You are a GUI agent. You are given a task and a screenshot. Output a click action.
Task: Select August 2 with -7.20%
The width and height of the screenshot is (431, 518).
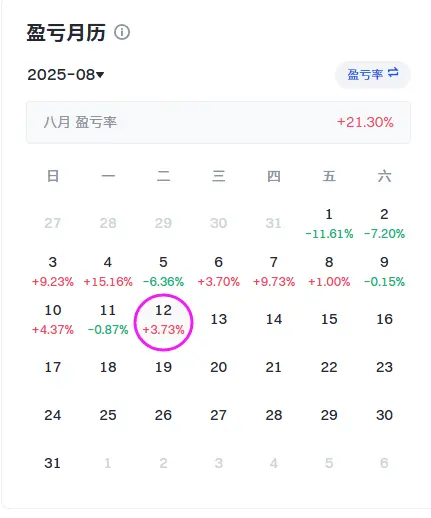pyautogui.click(x=384, y=224)
